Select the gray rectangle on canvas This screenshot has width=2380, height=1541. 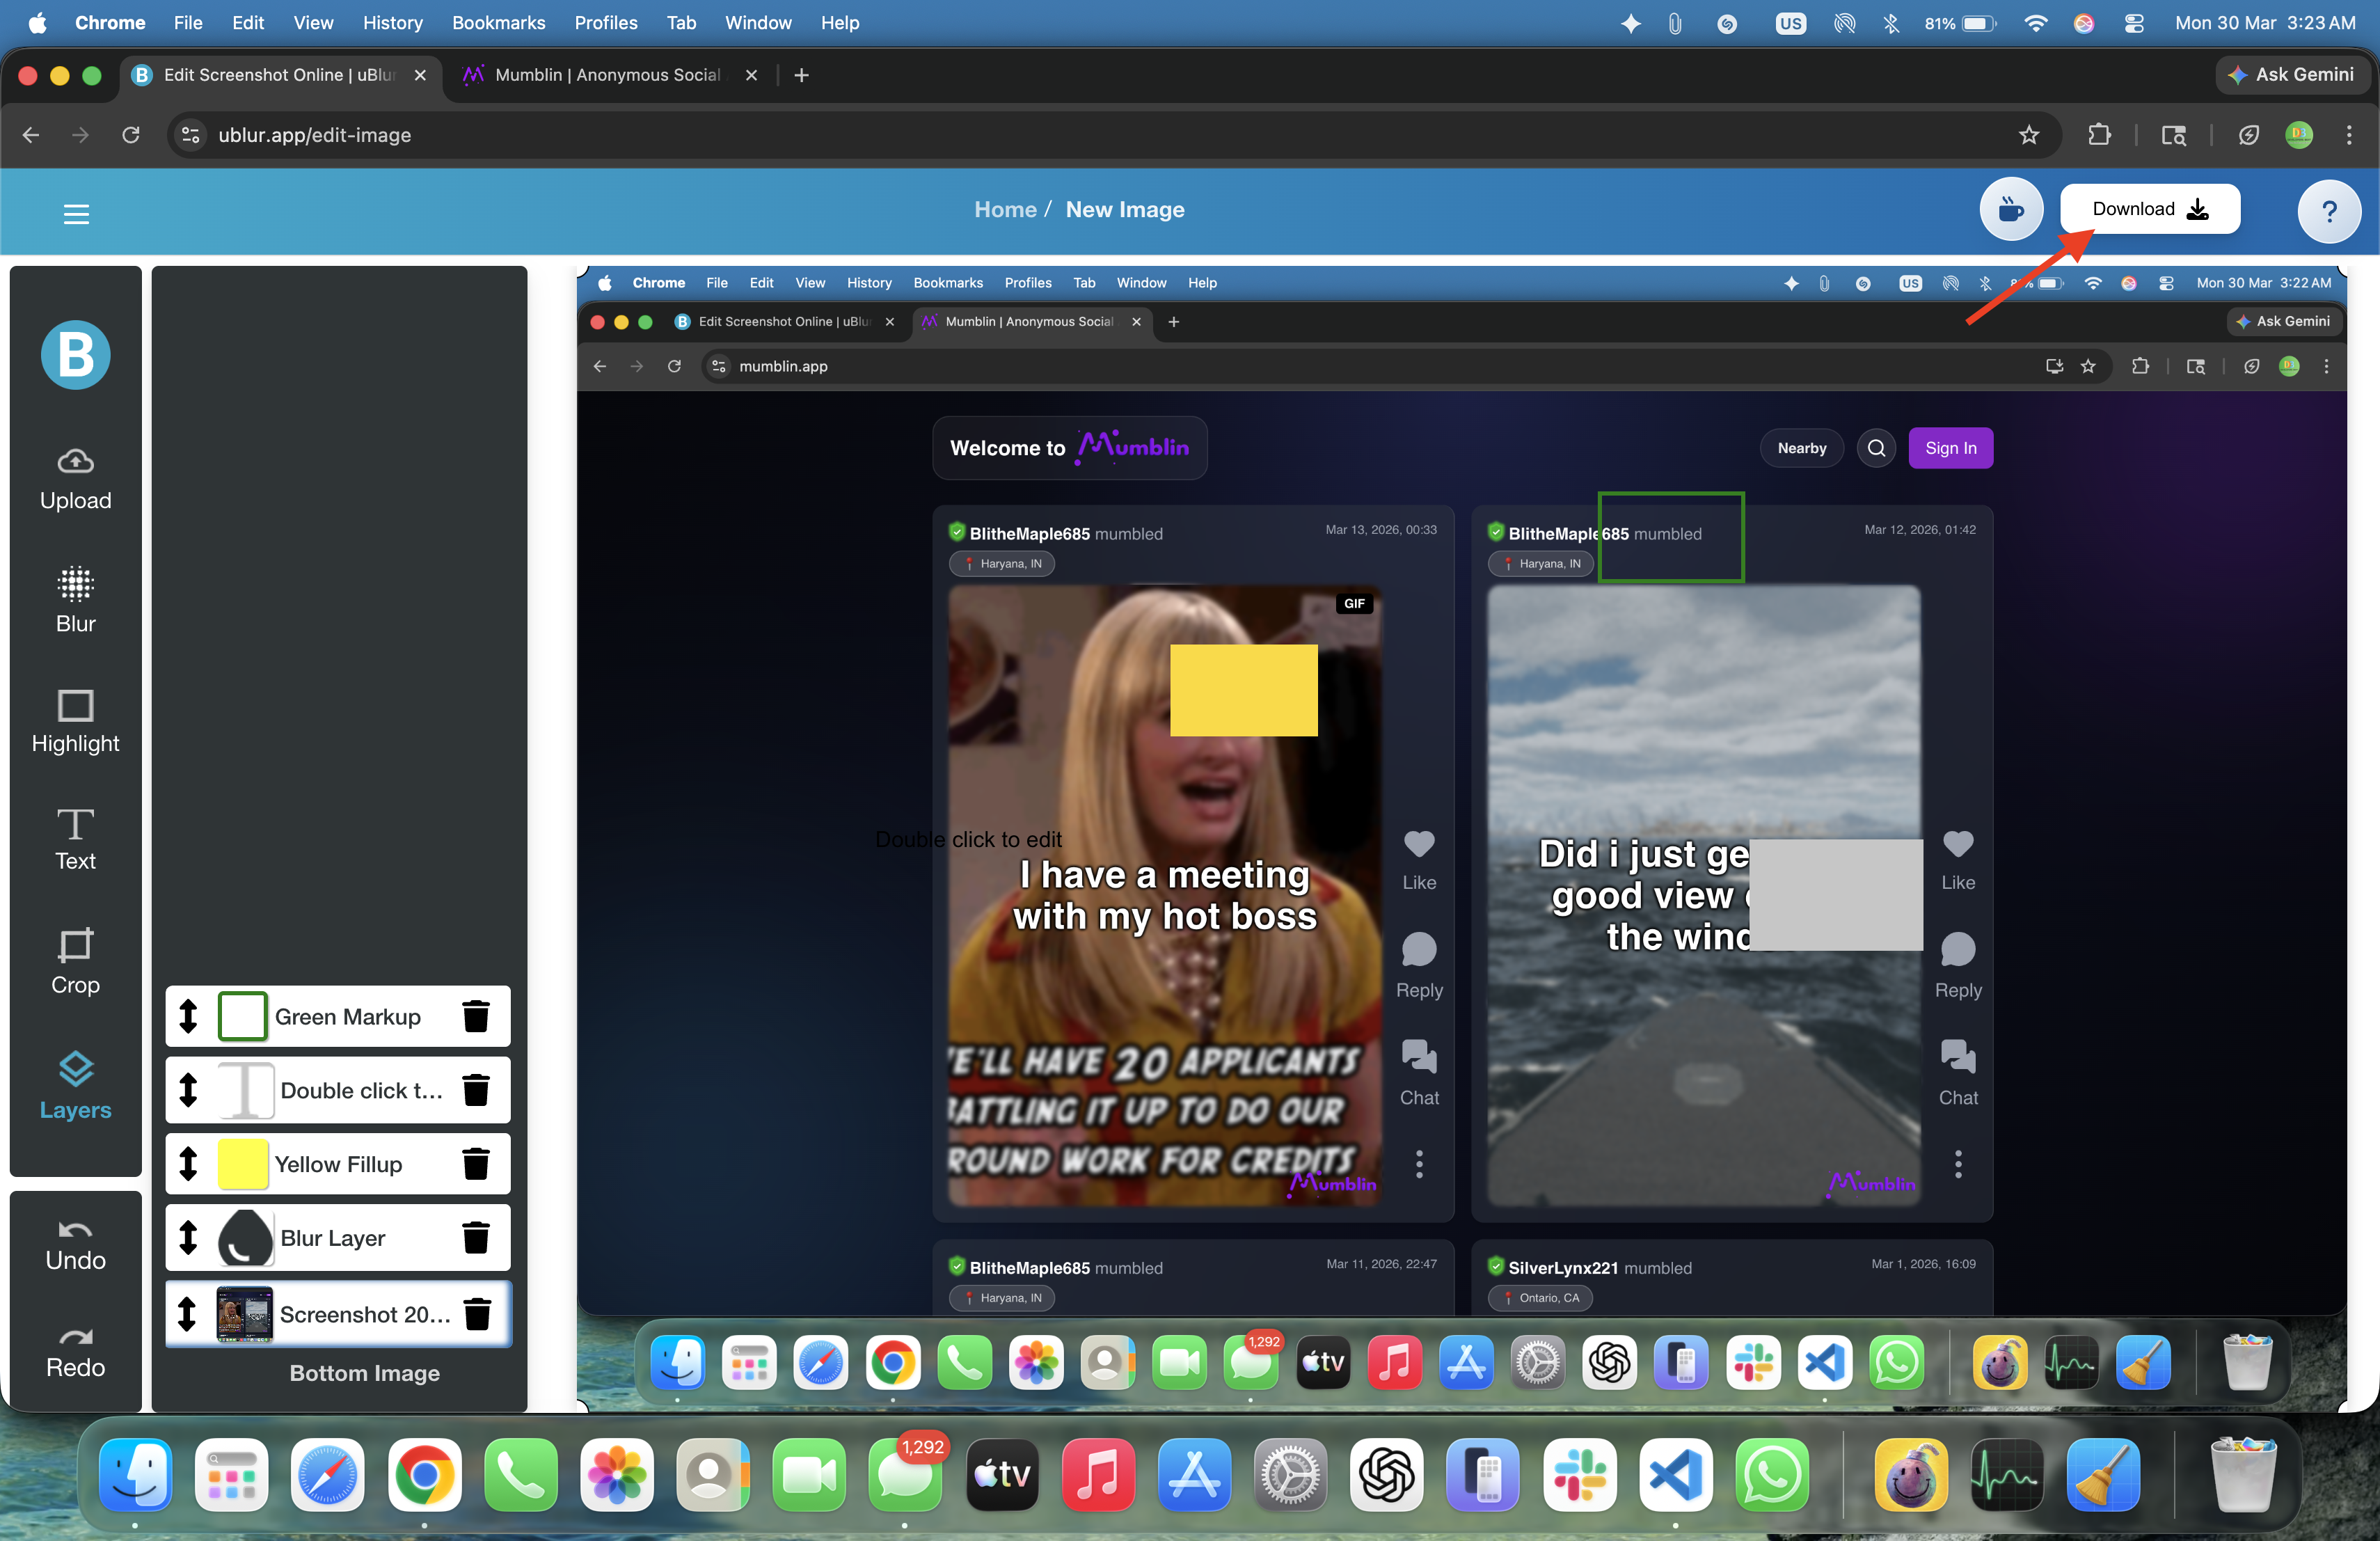point(1836,894)
